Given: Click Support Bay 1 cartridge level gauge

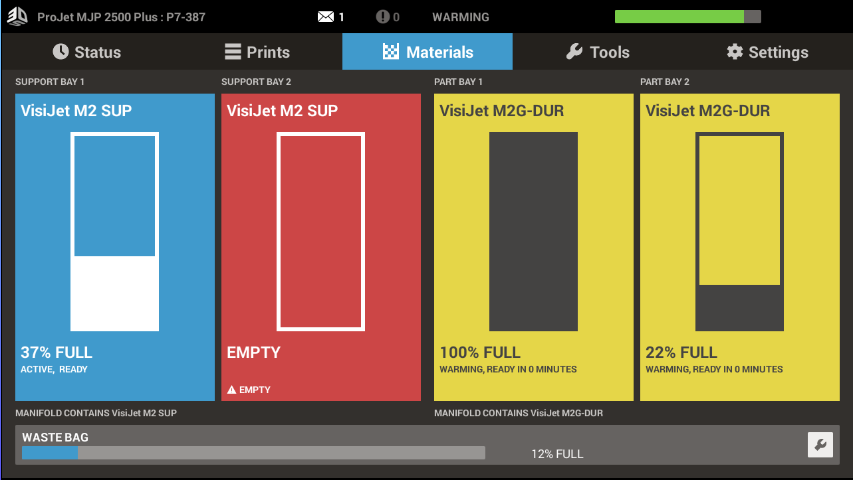Looking at the screenshot, I should pyautogui.click(x=115, y=231).
